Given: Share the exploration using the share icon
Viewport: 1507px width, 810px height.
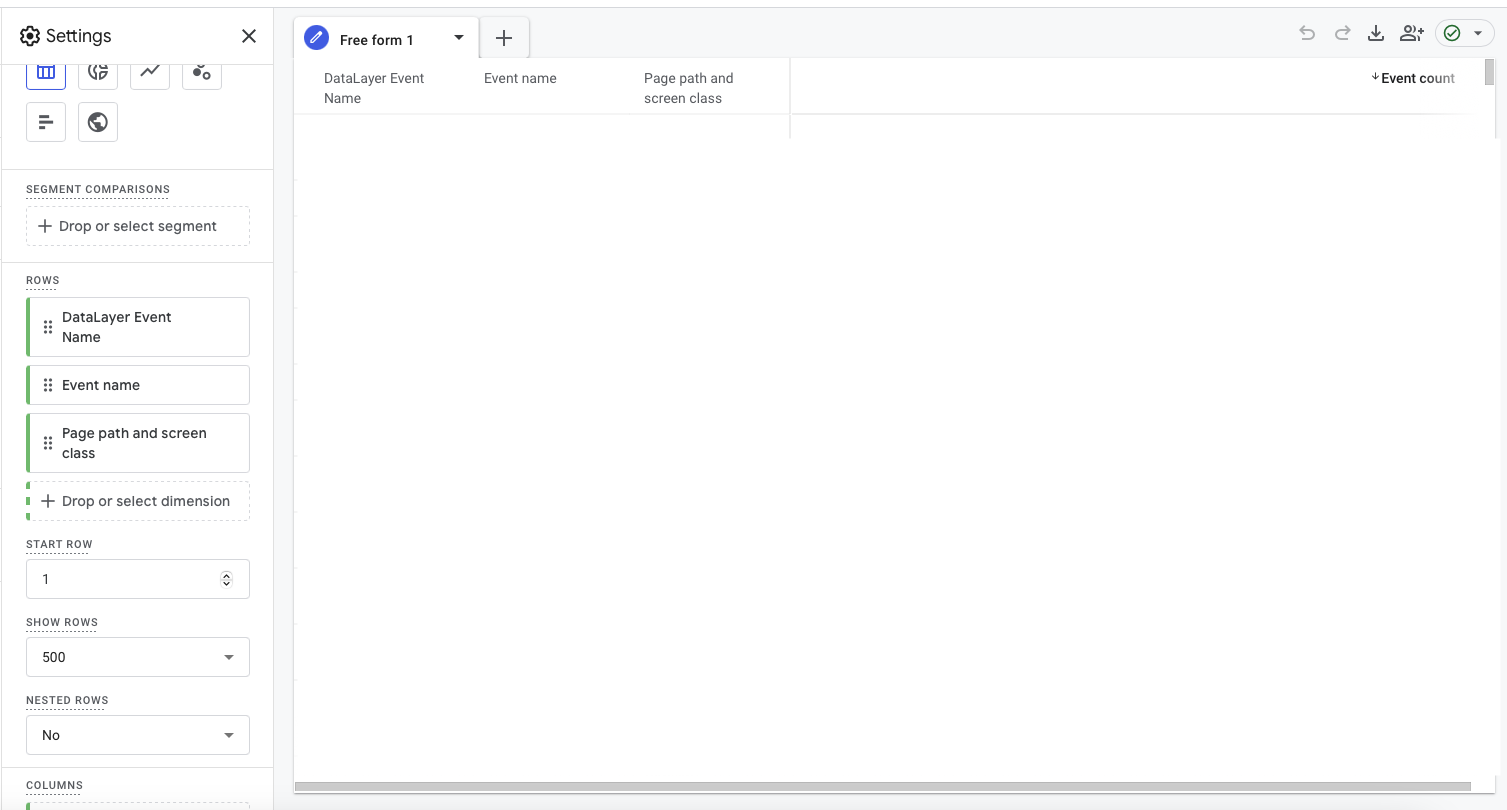Looking at the screenshot, I should [x=1411, y=32].
